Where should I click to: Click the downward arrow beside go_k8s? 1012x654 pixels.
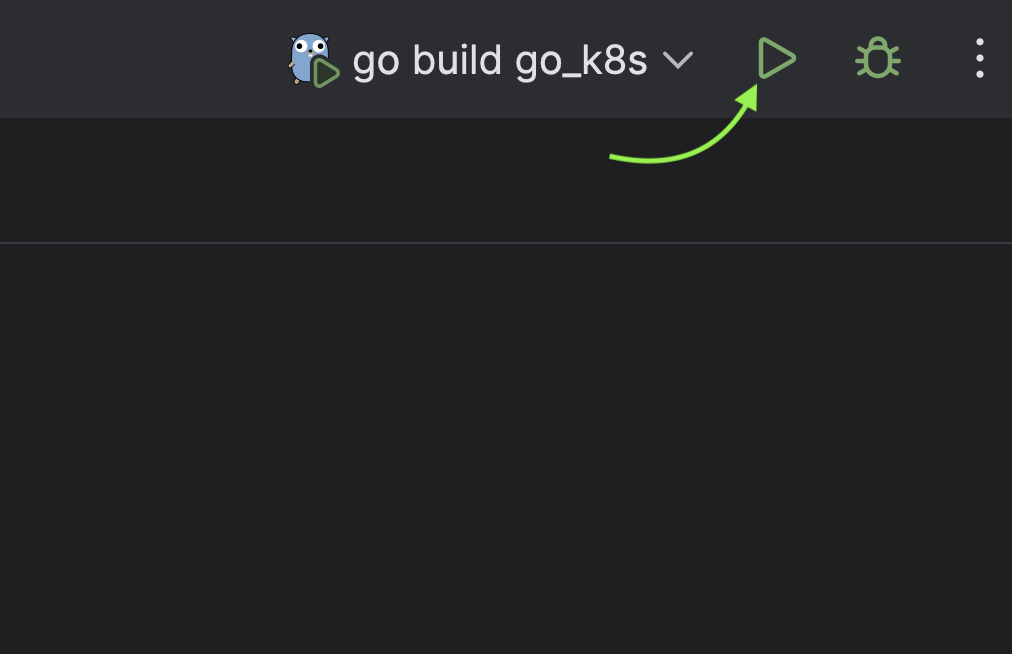(678, 61)
